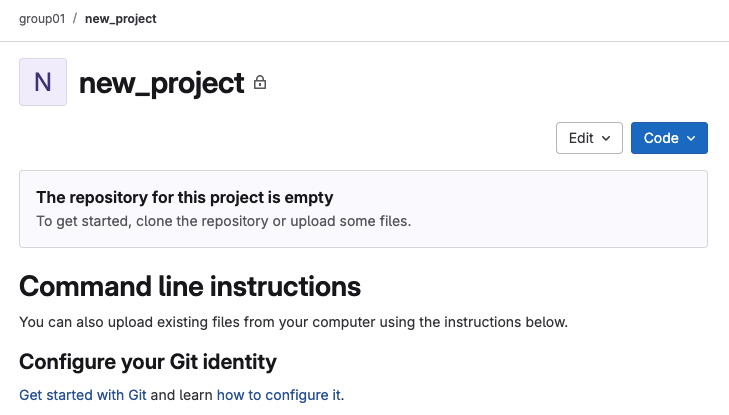The height and width of the screenshot is (415, 729).
Task: Go to group01 in the breadcrumb
Action: pos(42,19)
